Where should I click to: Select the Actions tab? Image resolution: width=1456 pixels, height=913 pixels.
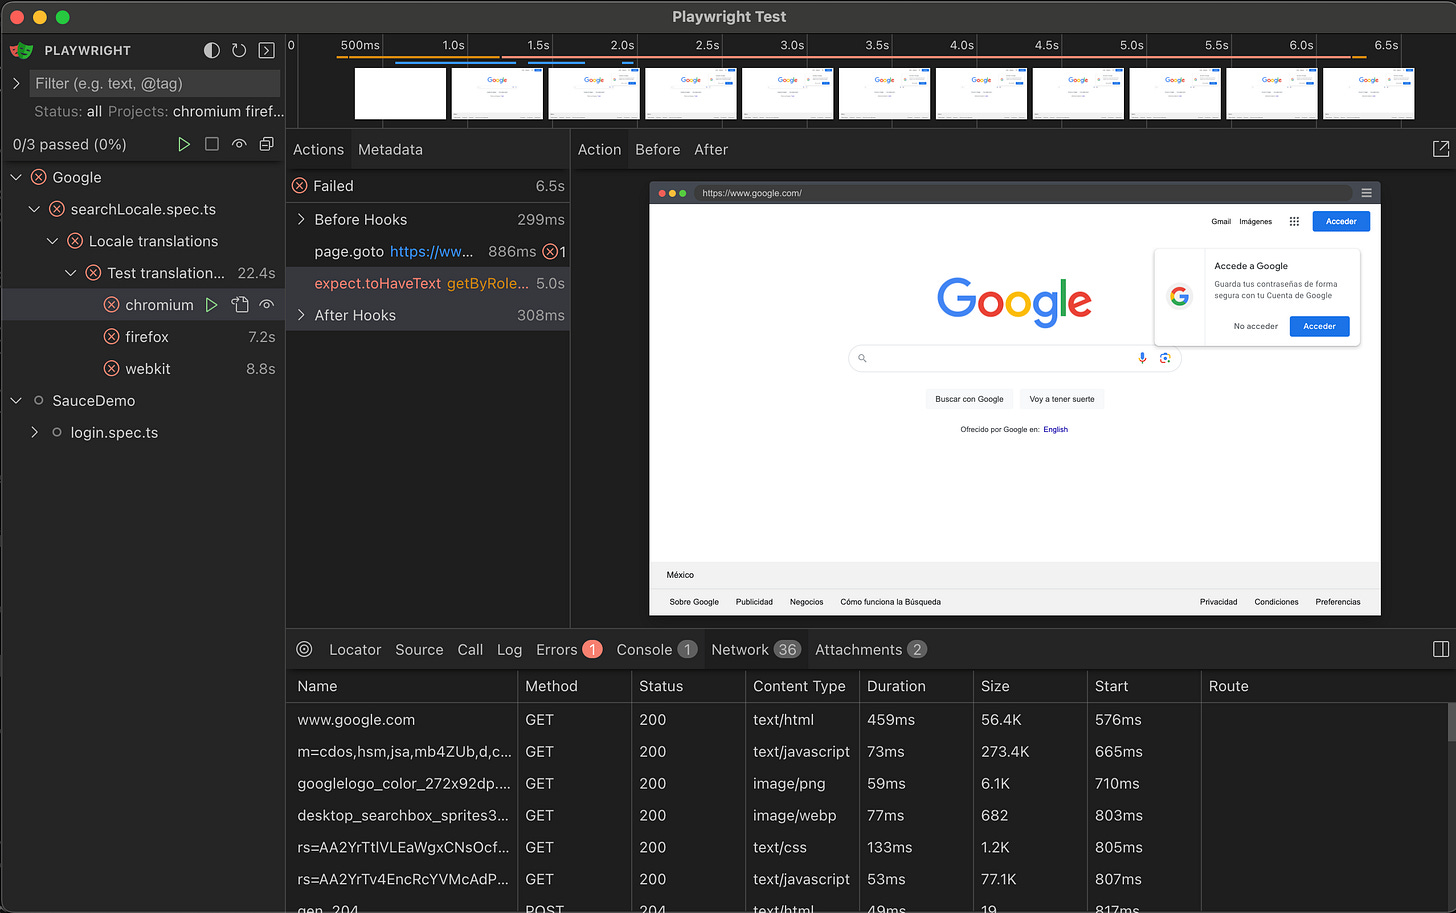pos(318,149)
